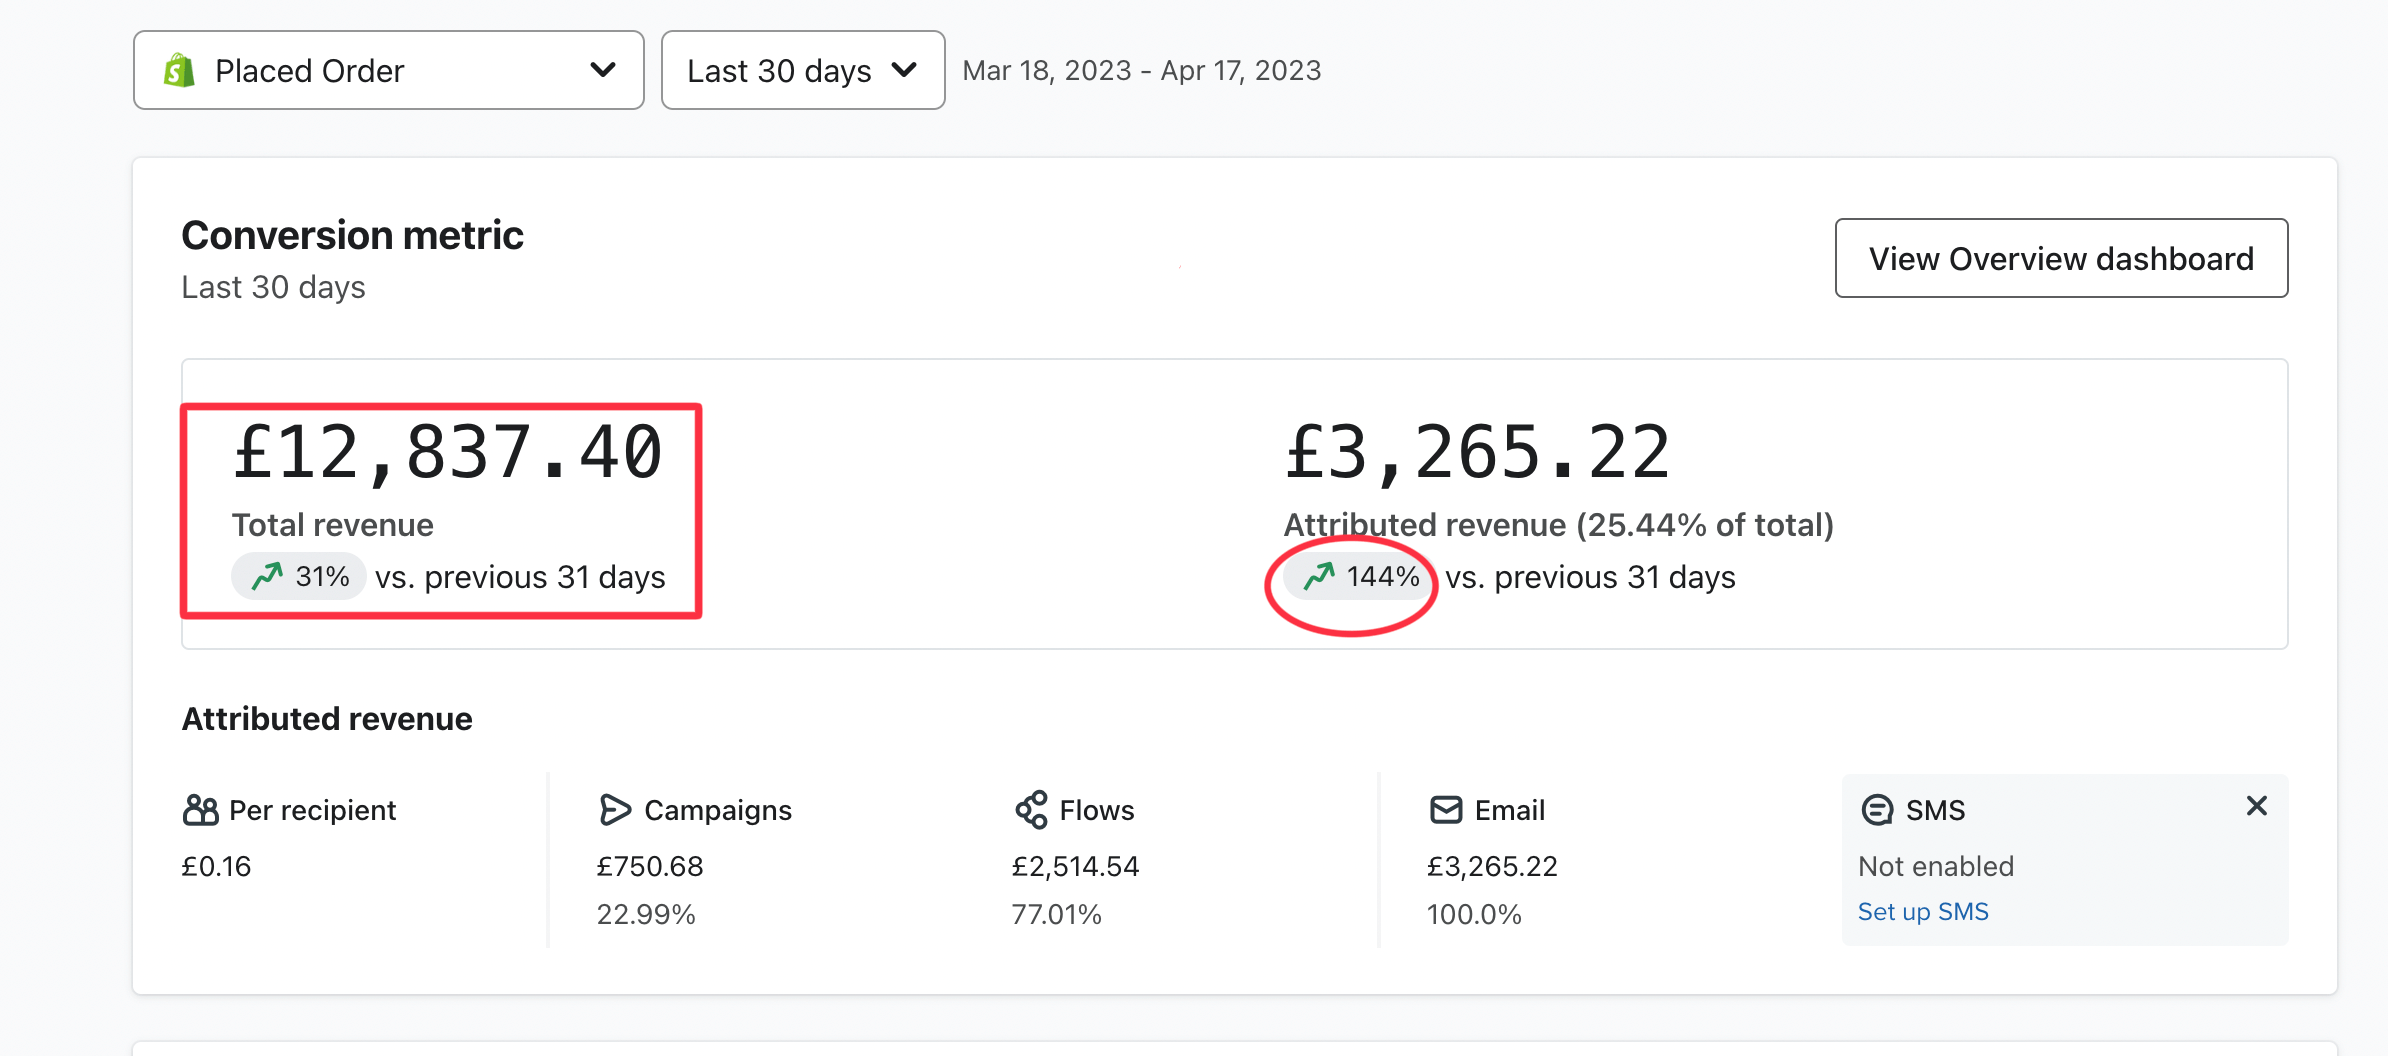Open the Placed Order metric dropdown
This screenshot has width=2388, height=1056.
pos(388,71)
